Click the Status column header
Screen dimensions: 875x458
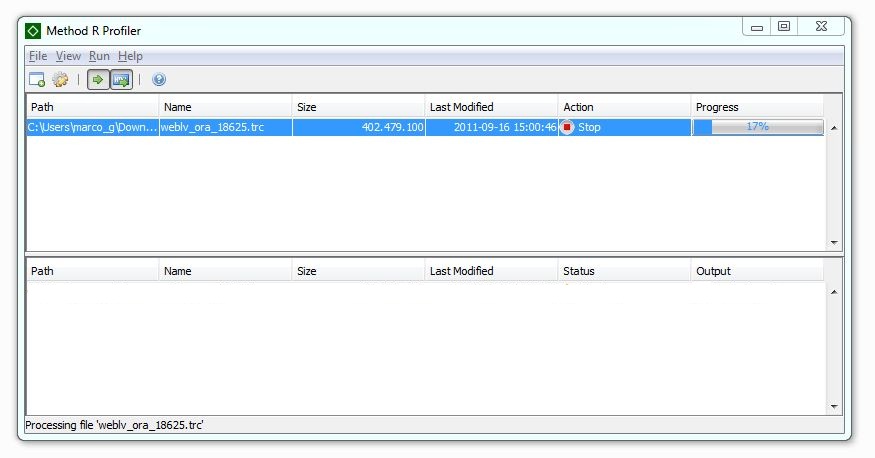click(x=624, y=271)
